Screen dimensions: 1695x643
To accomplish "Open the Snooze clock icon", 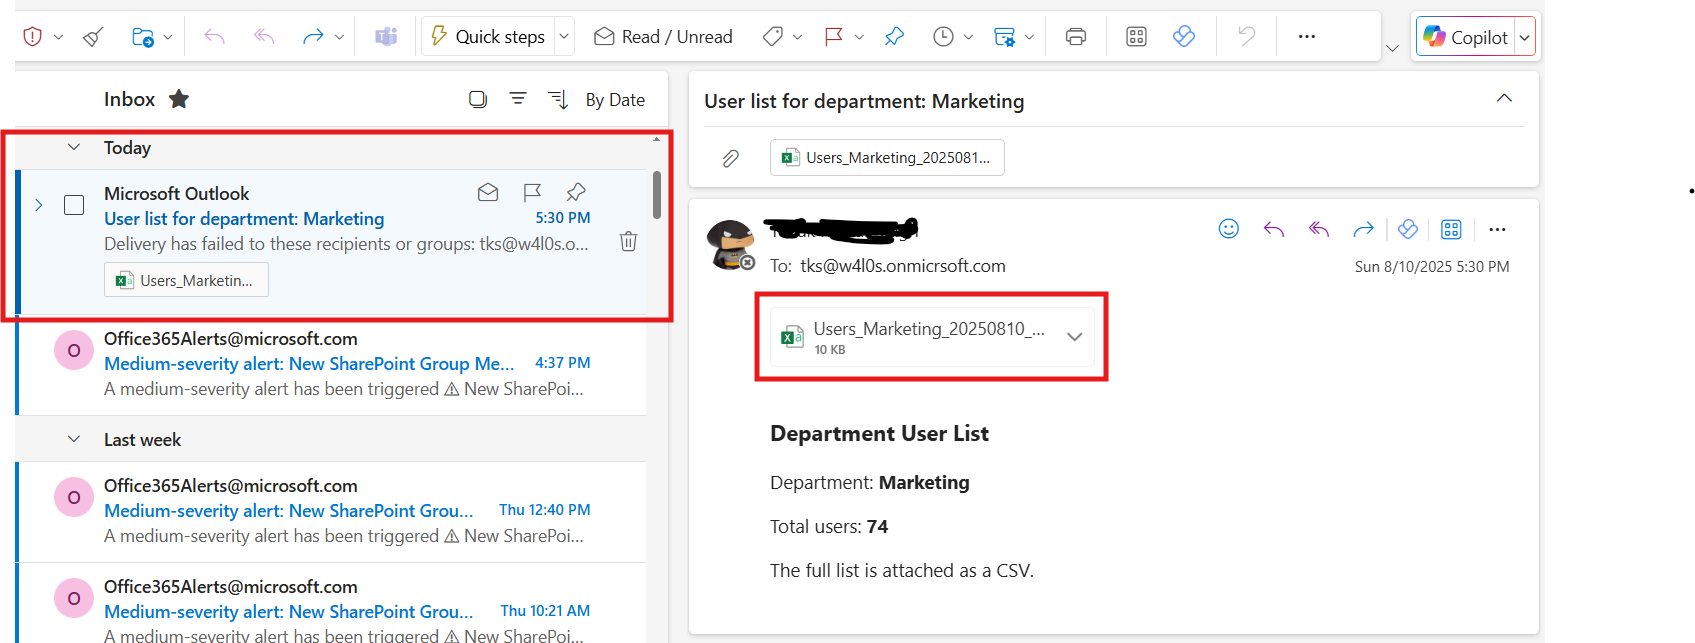I will [x=943, y=37].
